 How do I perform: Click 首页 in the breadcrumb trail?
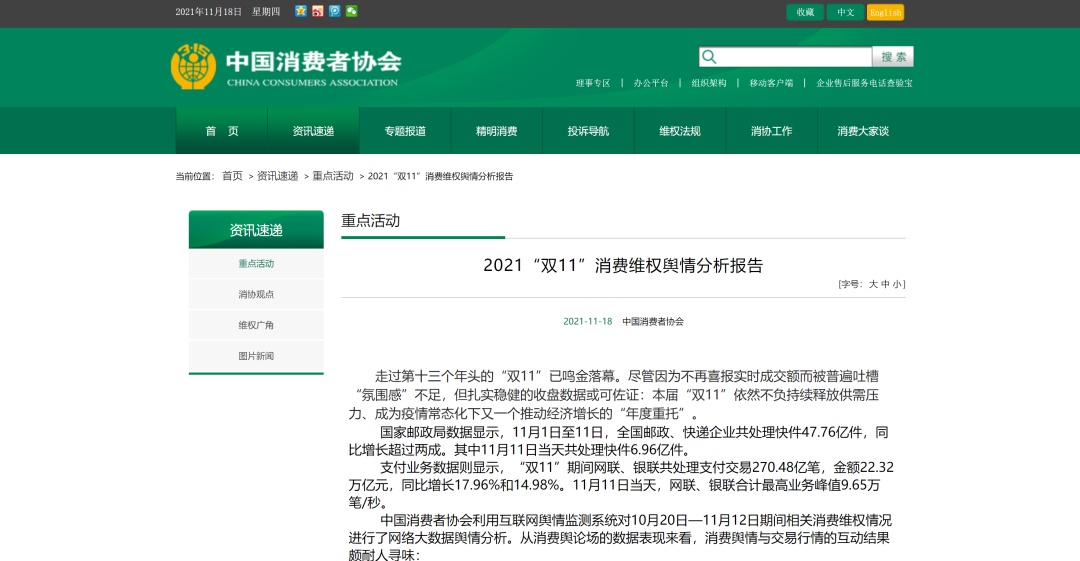pyautogui.click(x=232, y=176)
